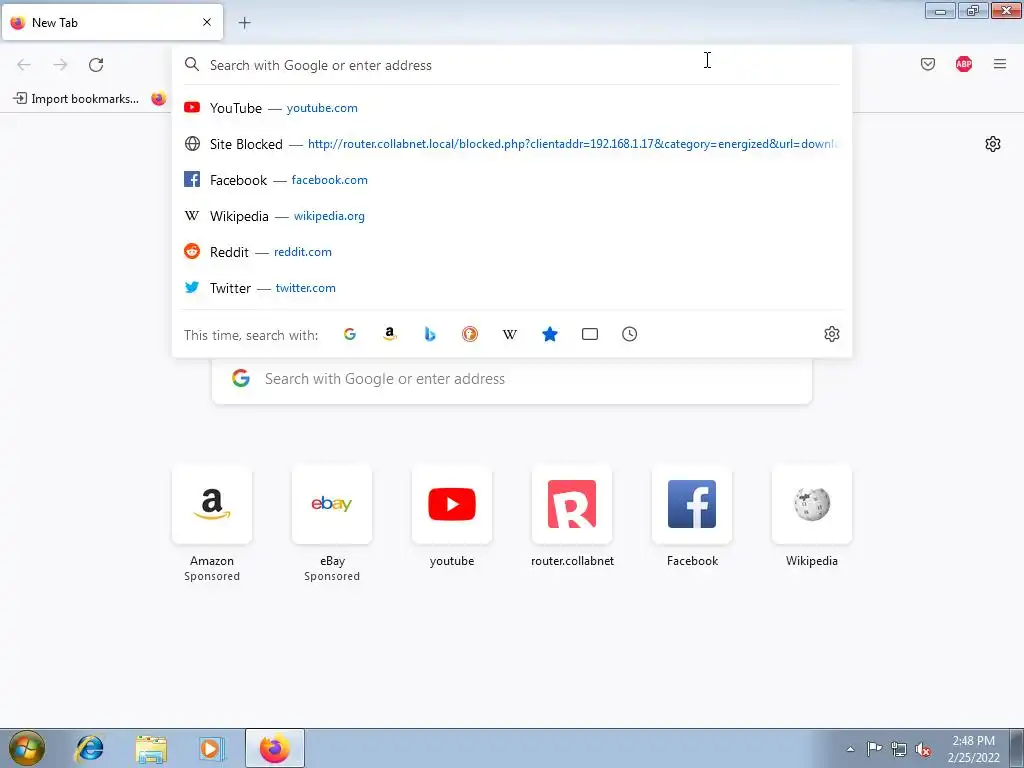Search in Bookmarks with star icon
The width and height of the screenshot is (1024, 768).
click(x=550, y=334)
